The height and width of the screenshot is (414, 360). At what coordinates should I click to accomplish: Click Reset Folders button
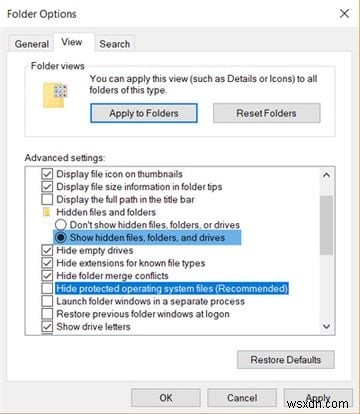pos(266,113)
